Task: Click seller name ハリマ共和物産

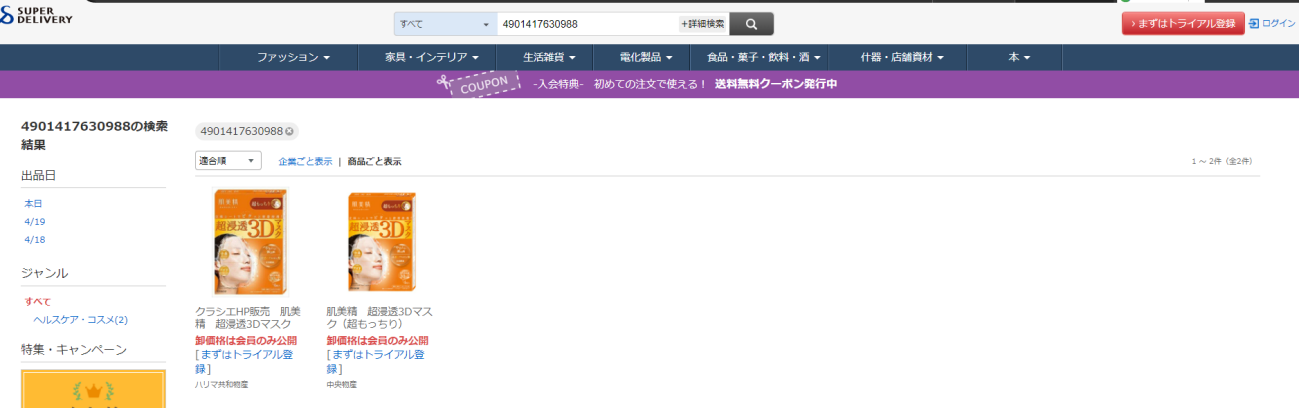Action: point(220,384)
